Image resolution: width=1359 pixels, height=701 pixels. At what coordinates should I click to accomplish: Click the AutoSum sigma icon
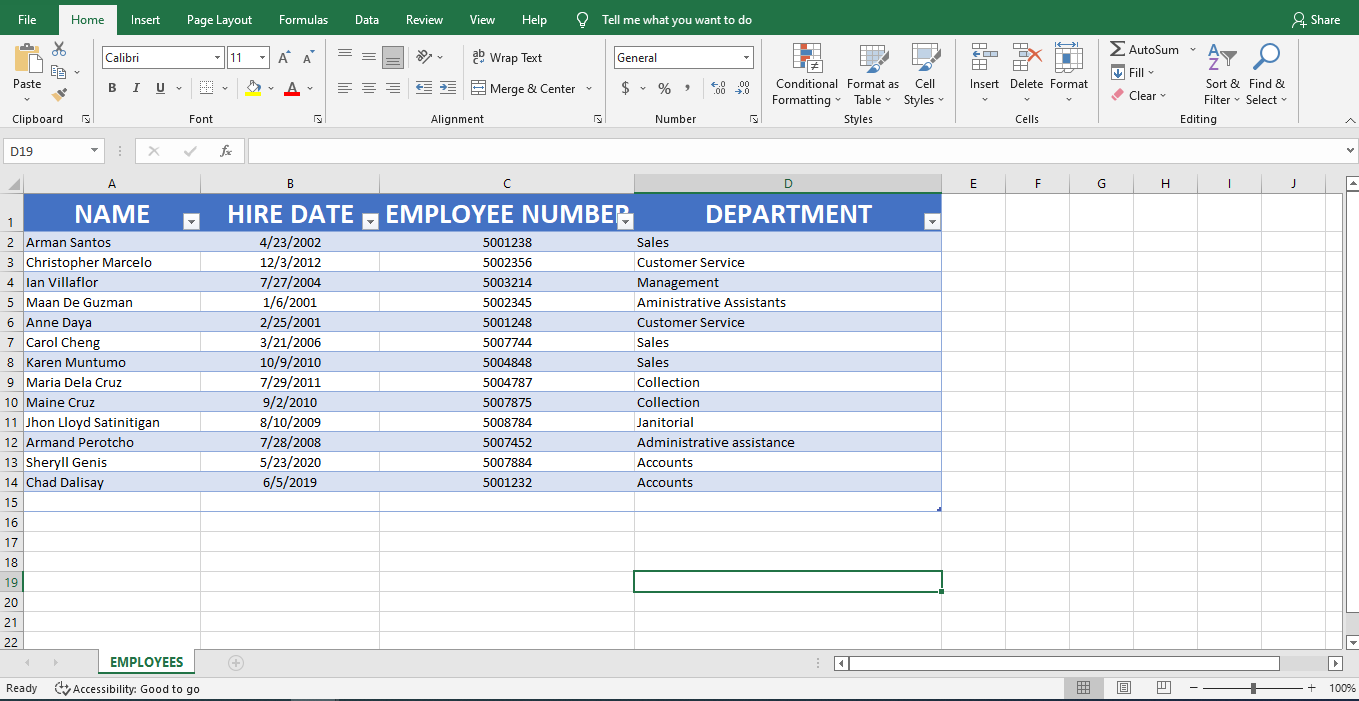[1118, 49]
